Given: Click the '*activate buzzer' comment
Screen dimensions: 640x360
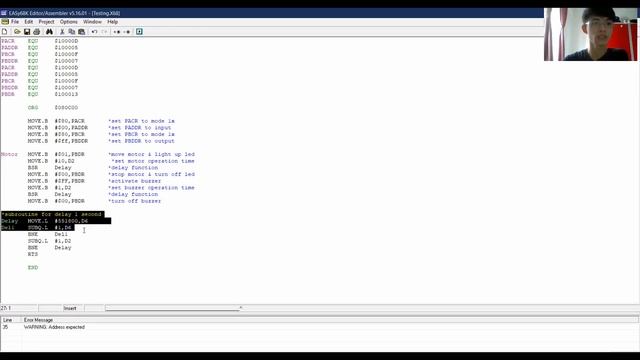Looking at the screenshot, I should coord(135,181).
